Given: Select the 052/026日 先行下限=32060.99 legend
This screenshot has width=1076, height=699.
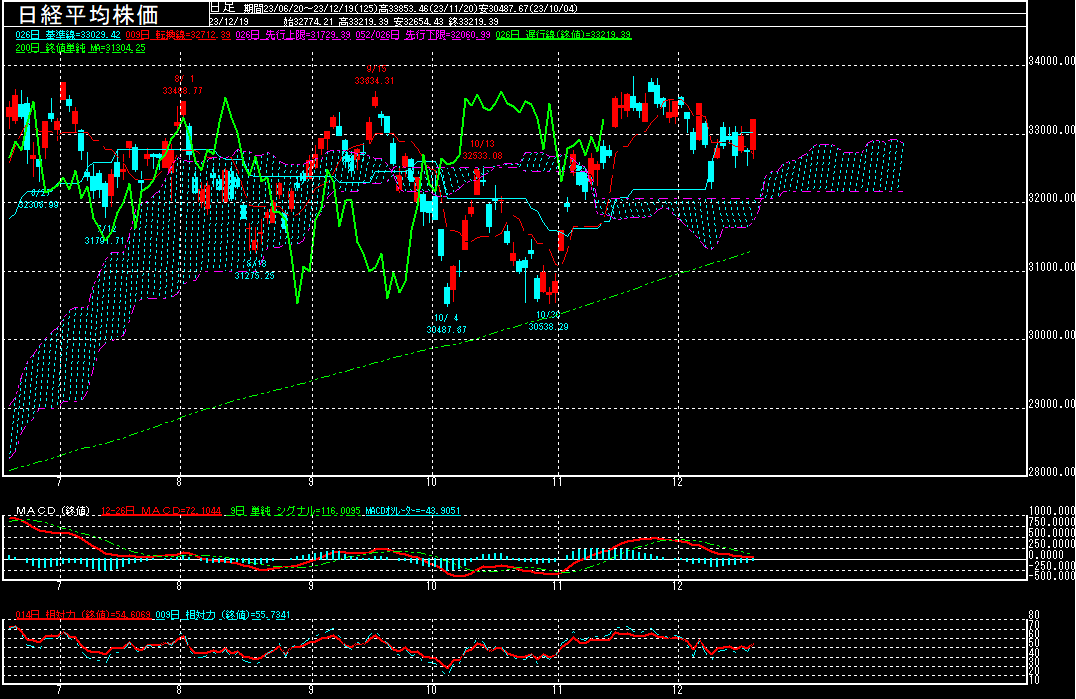Looking at the screenshot, I should [x=423, y=34].
